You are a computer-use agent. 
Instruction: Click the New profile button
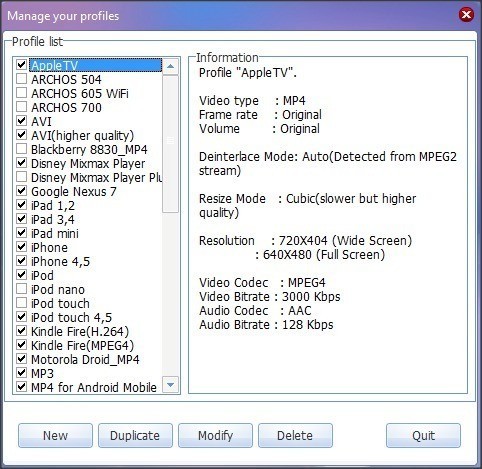(55, 435)
